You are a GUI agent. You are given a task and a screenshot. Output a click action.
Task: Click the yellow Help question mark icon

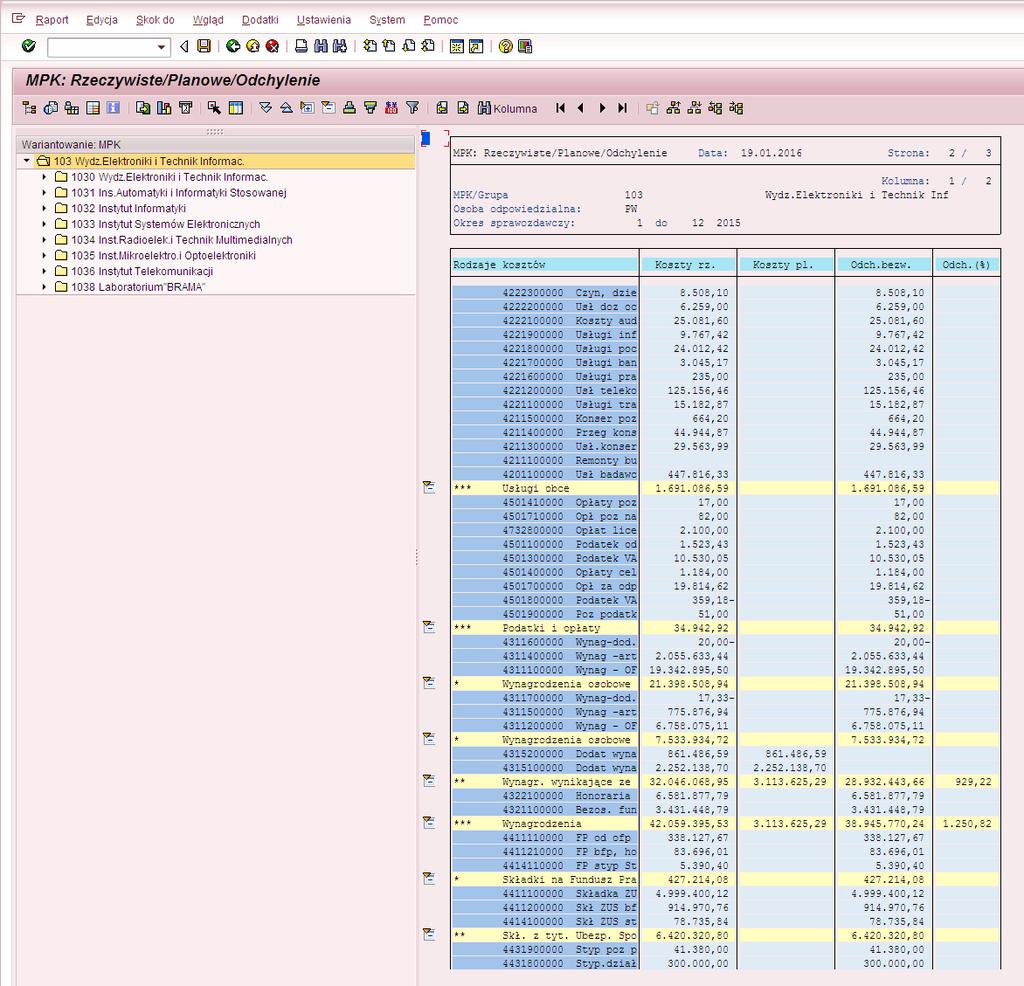pos(505,46)
